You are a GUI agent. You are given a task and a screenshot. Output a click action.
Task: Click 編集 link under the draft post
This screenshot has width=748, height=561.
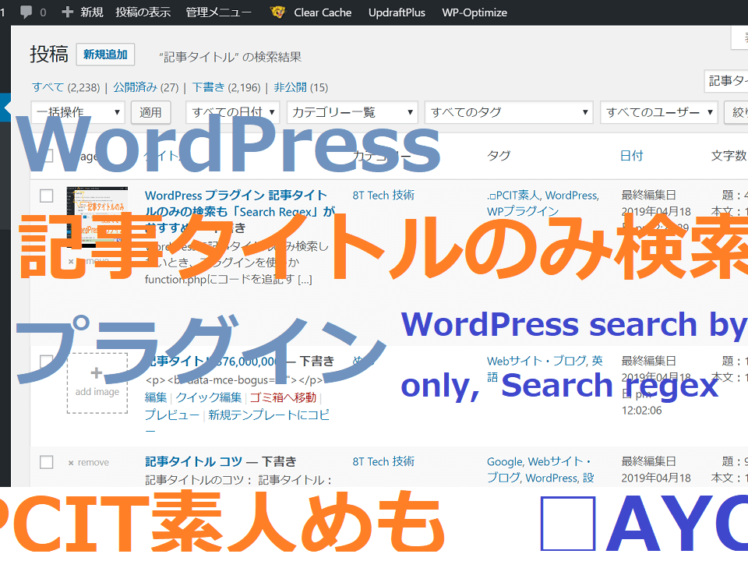click(156, 397)
